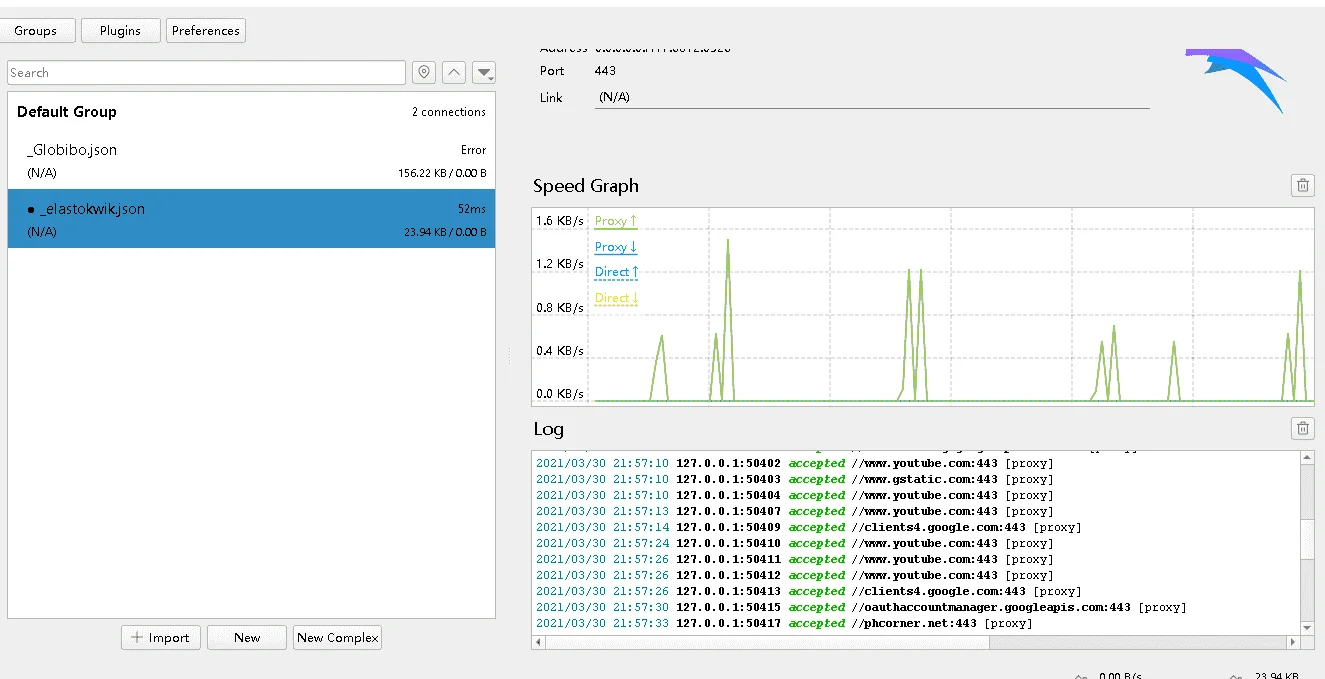
Task: Click the oauthaccountmanager.googleapis.com log line
Action: click(x=861, y=608)
